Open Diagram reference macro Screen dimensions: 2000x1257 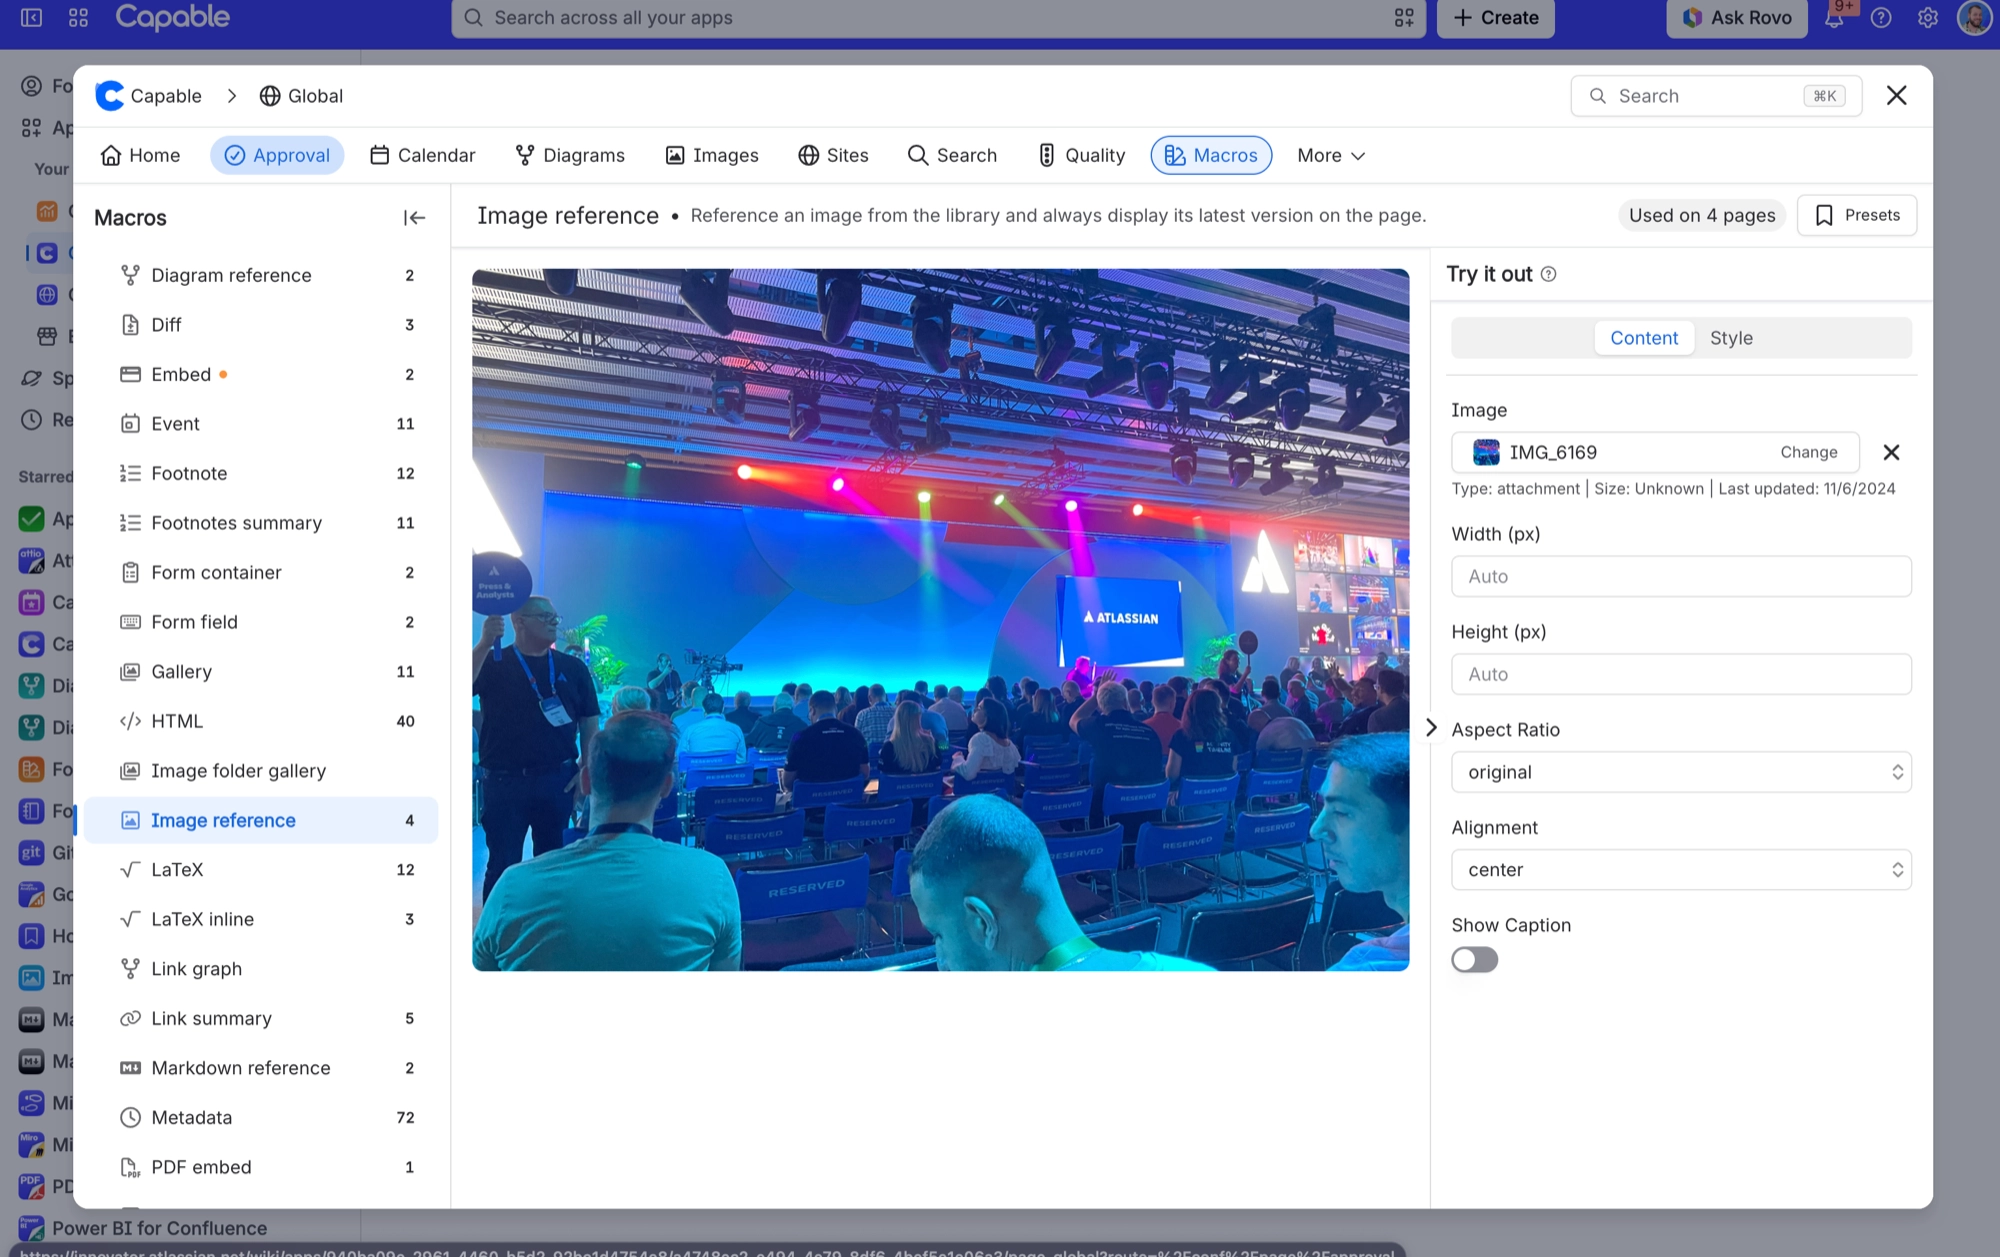(262, 275)
